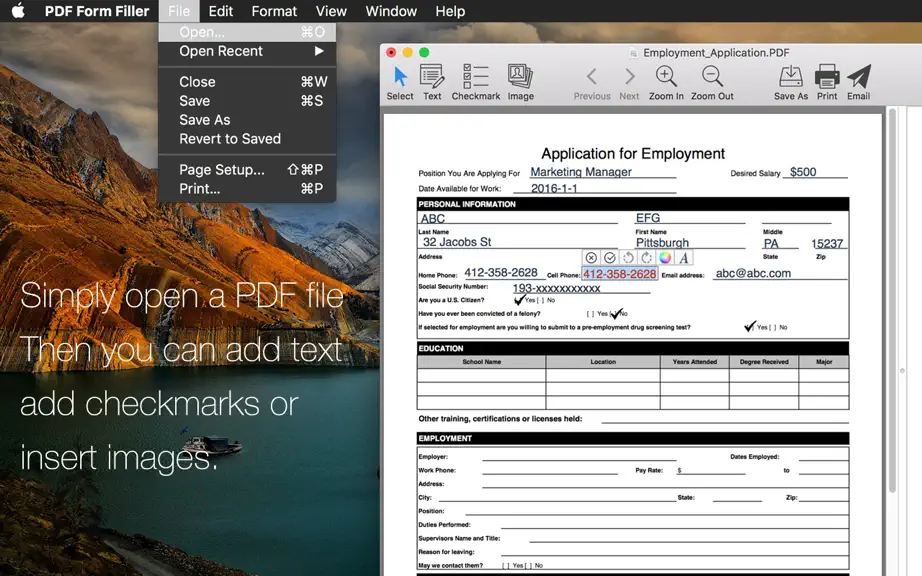Select the Image insert tool

[520, 83]
